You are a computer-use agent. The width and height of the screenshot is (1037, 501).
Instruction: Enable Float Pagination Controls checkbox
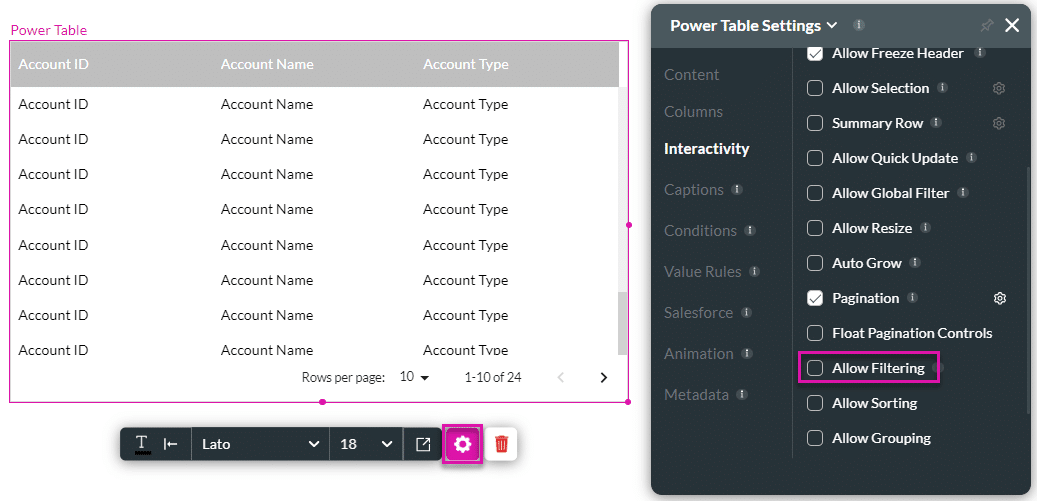[x=815, y=333]
